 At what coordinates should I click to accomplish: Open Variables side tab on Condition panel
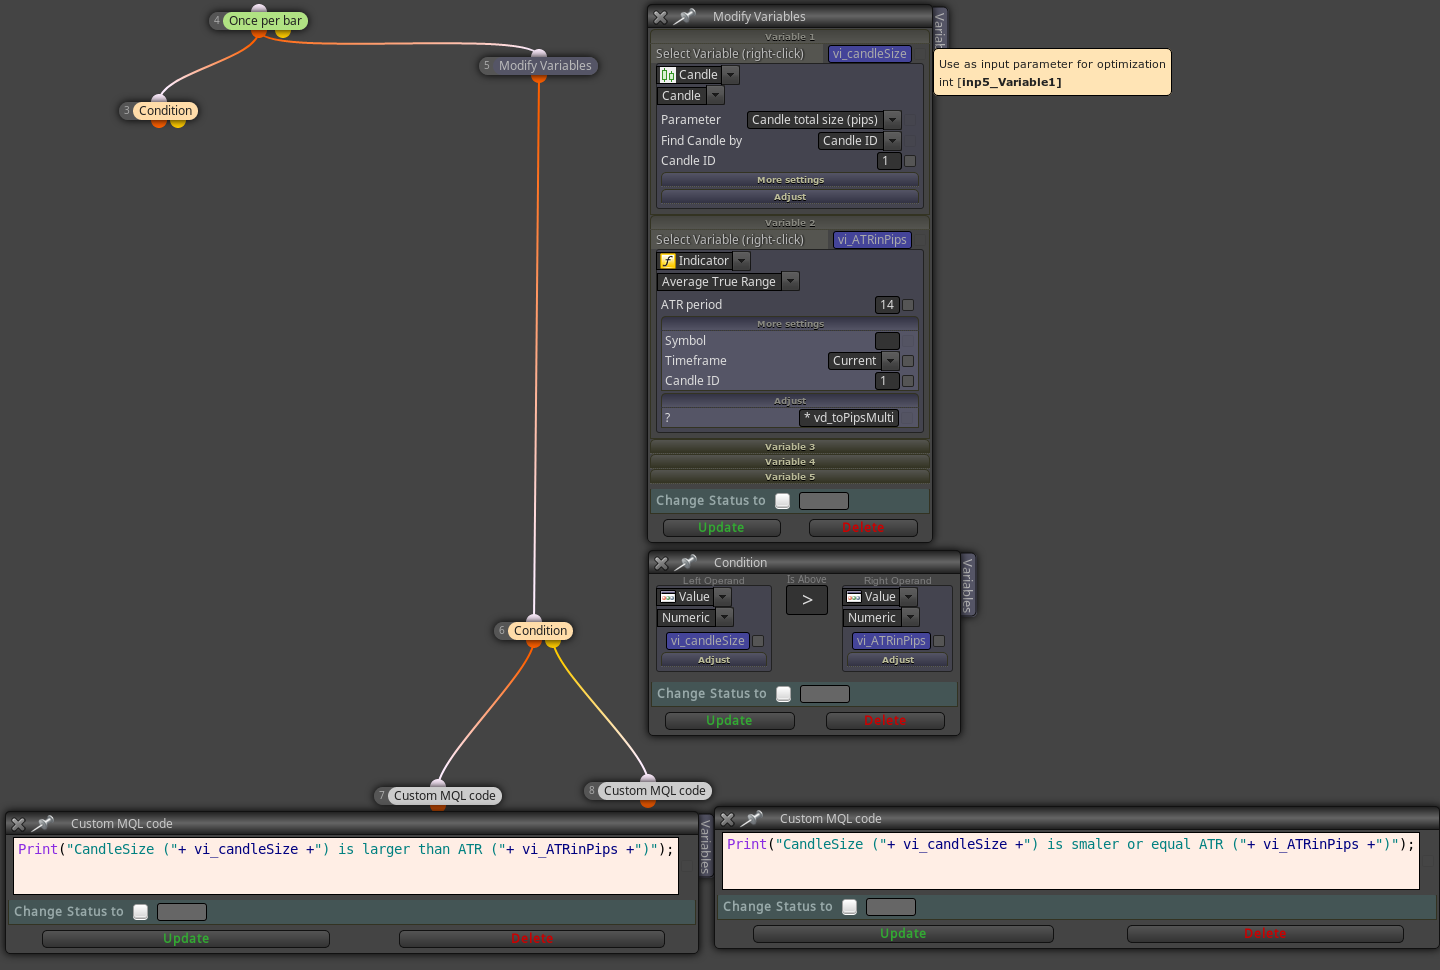[968, 585]
